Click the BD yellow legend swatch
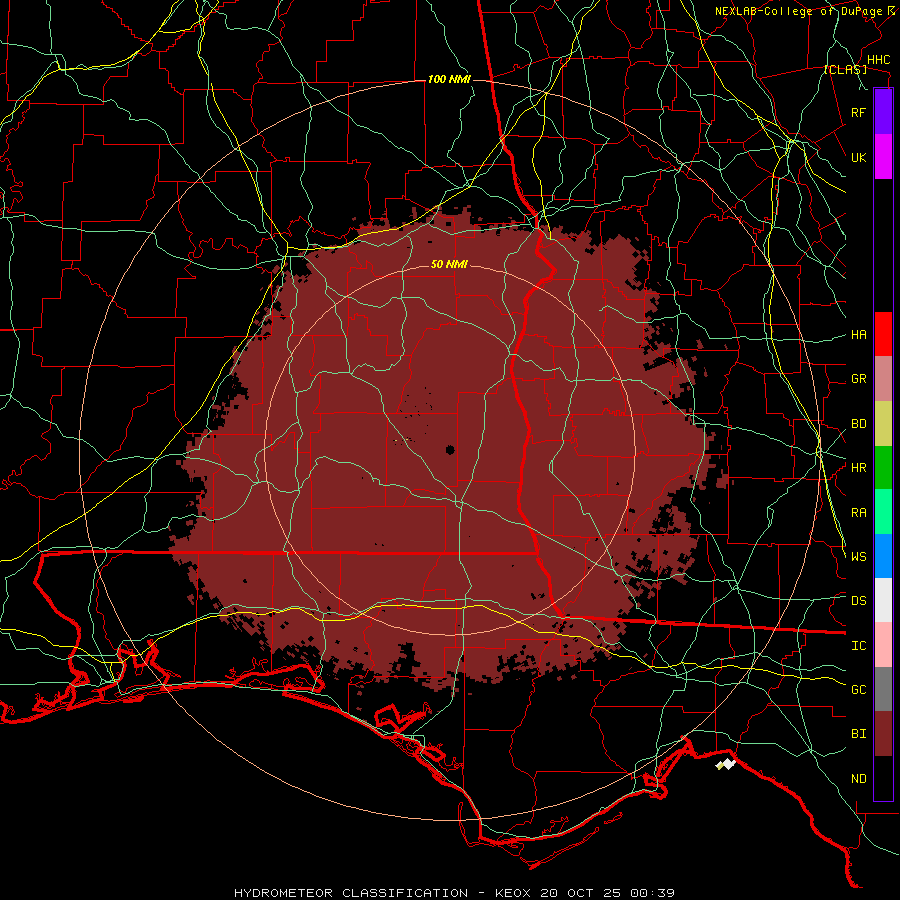The image size is (900, 900). pyautogui.click(x=883, y=424)
